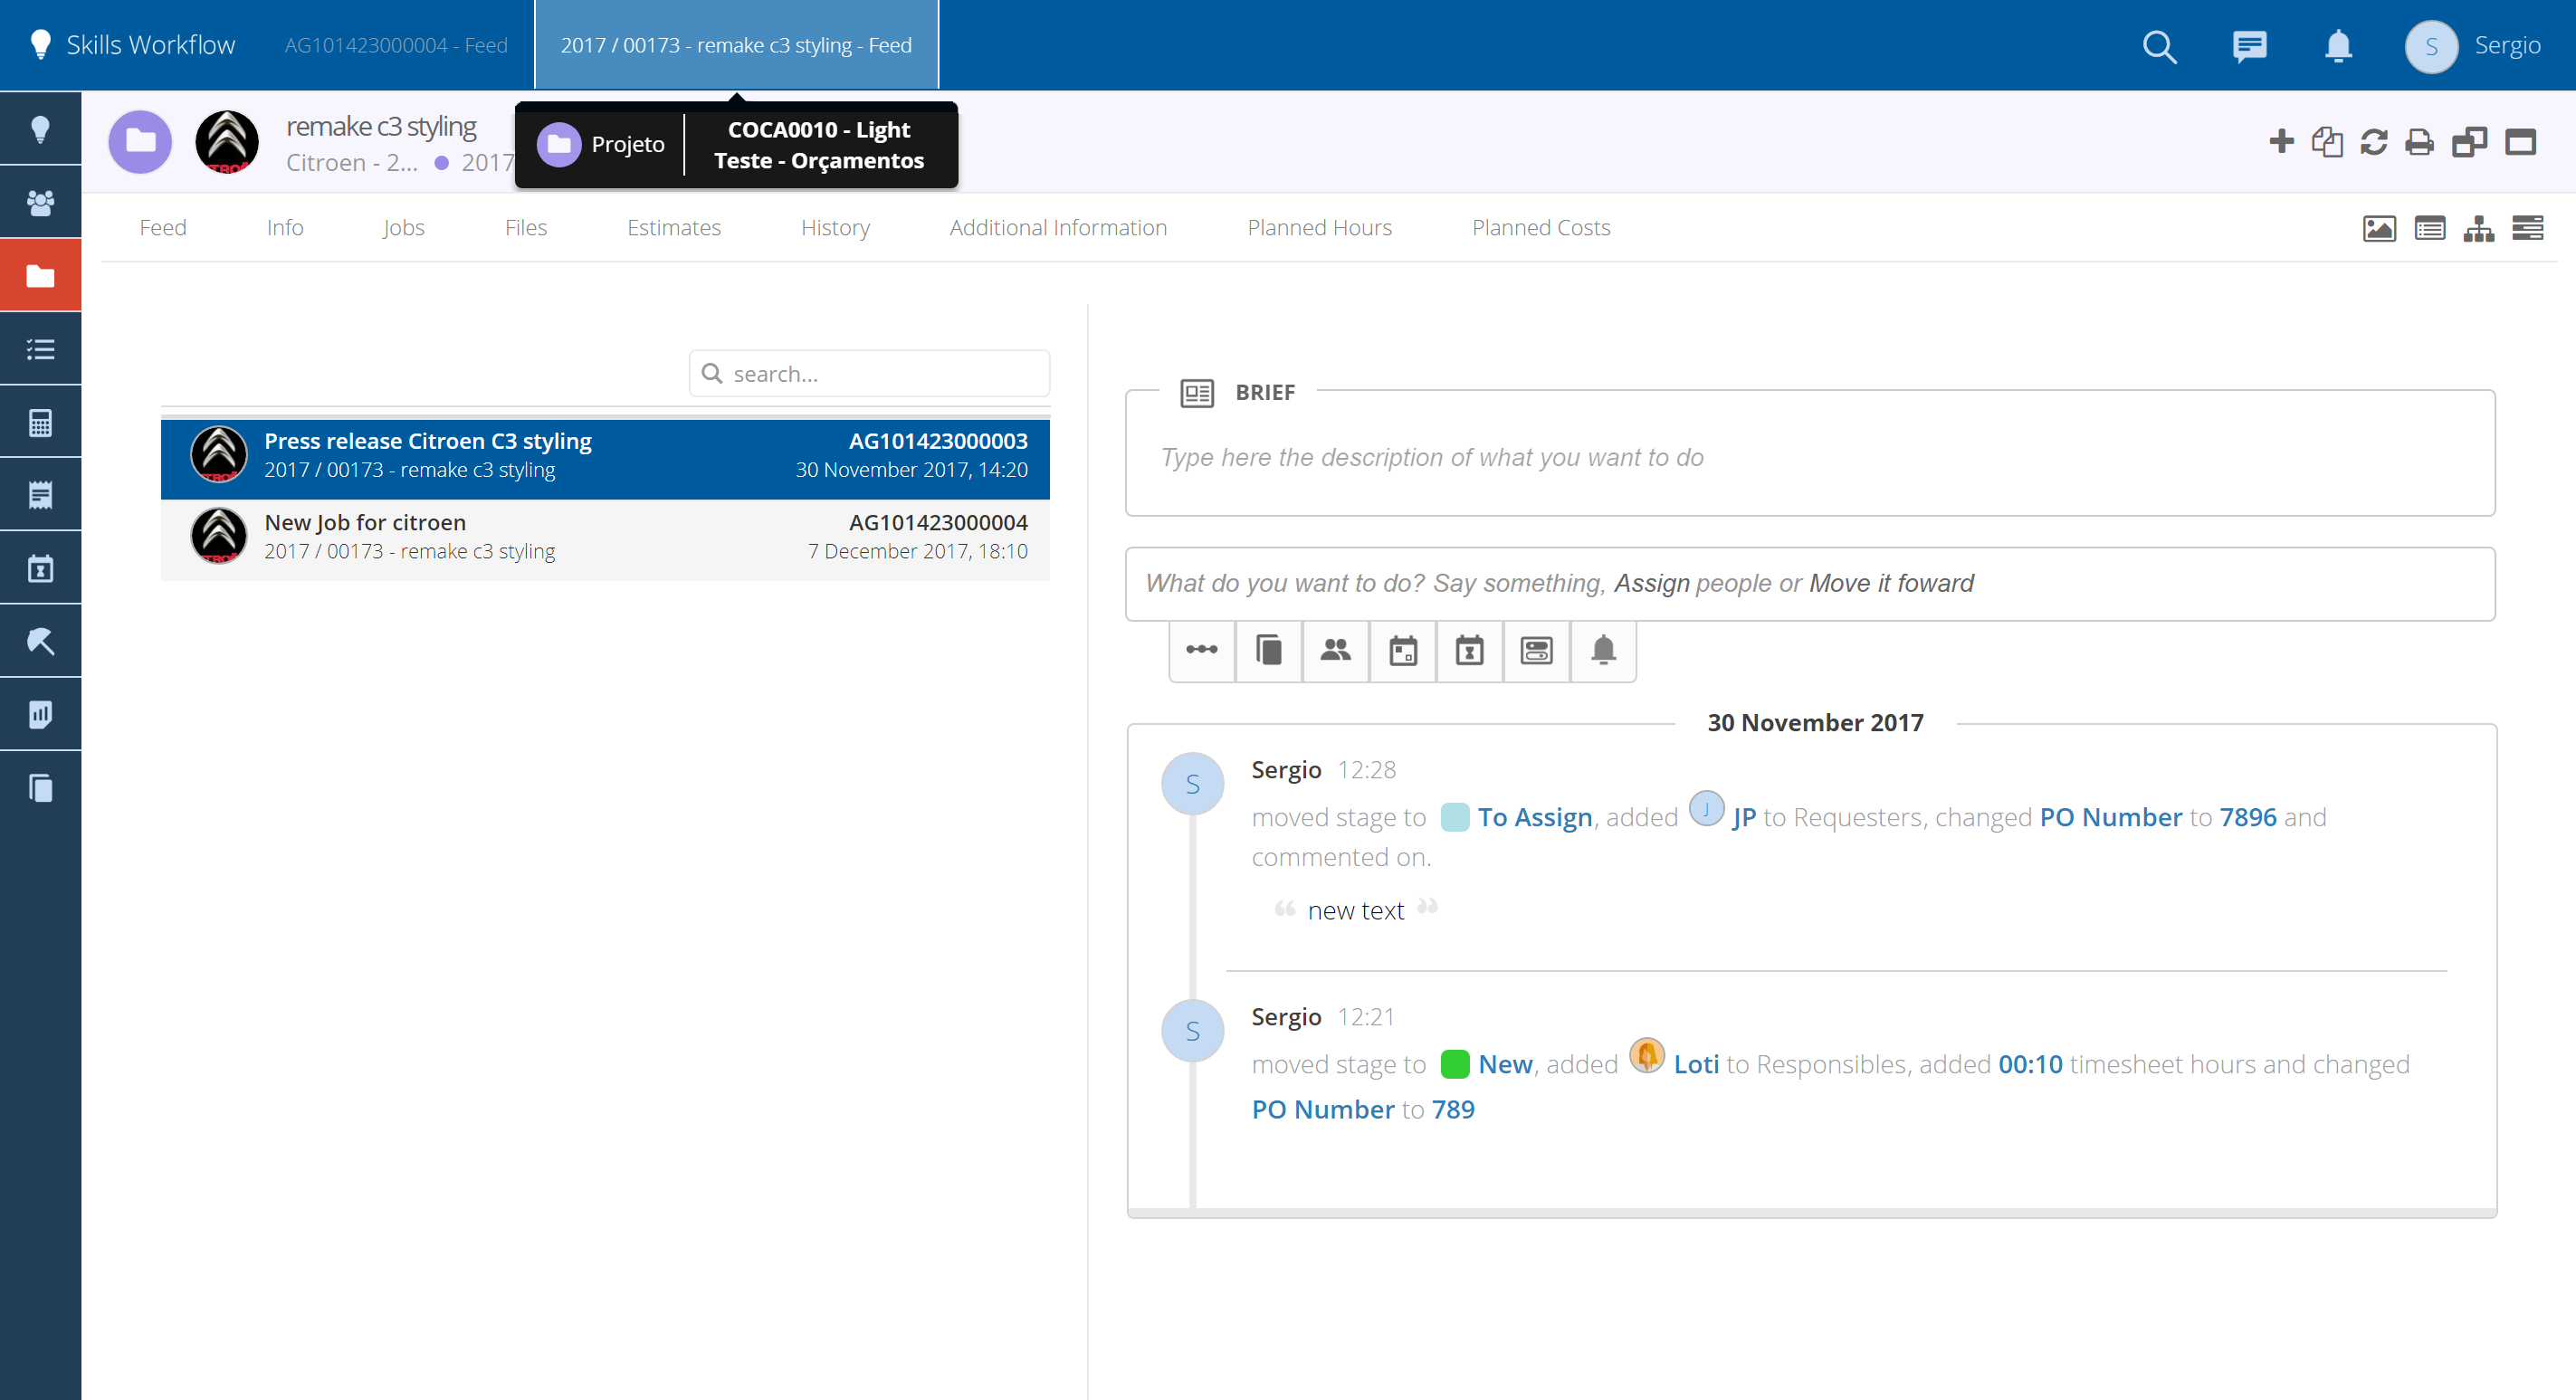
Task: Open the Estimates tab
Action: tap(673, 228)
